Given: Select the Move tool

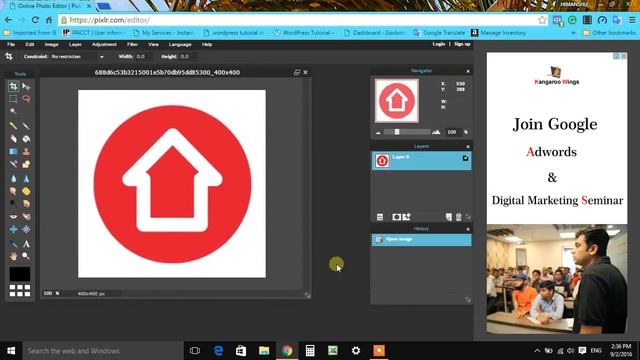Looking at the screenshot, I should coord(26,86).
